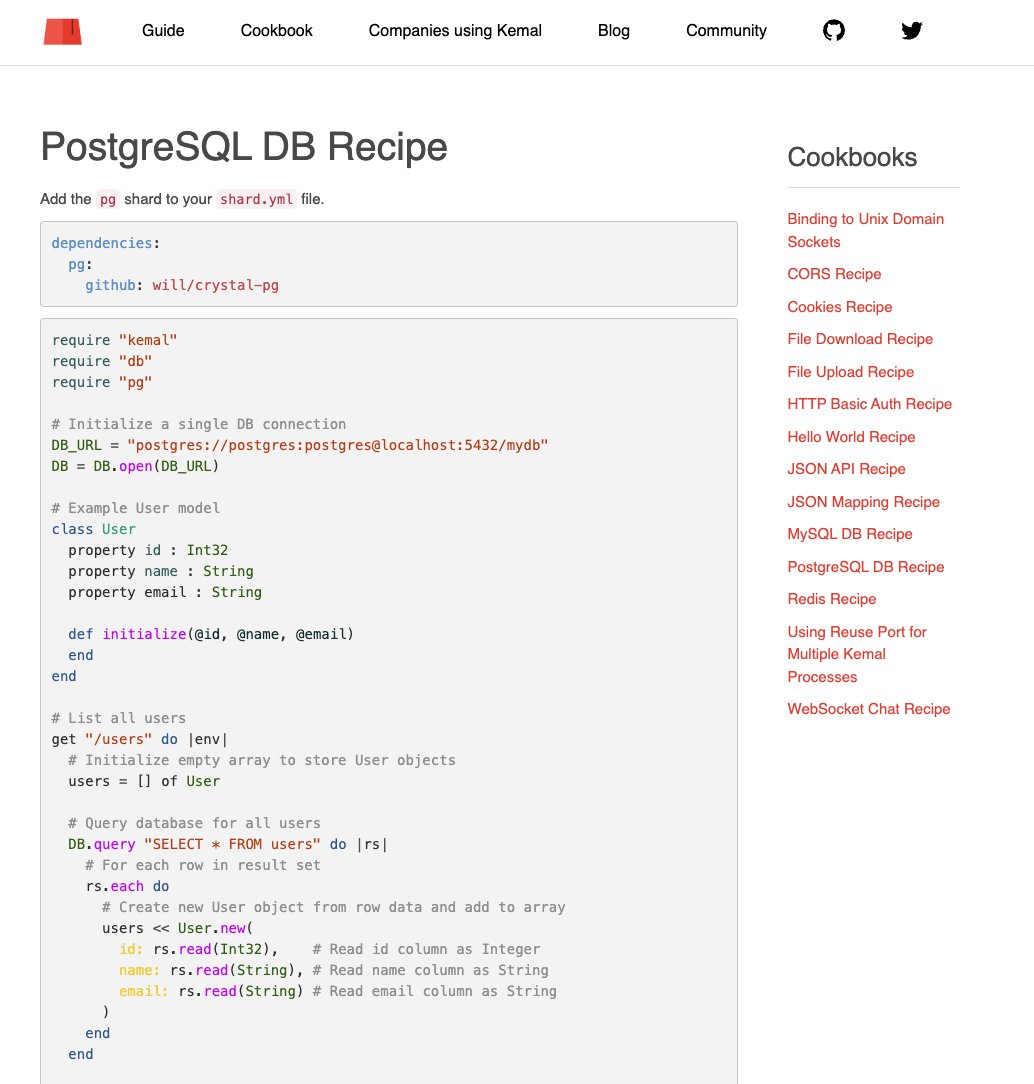Select PostgreSQL DB Recipe in sidebar
Screen dimensions: 1034x1084
coord(865,567)
